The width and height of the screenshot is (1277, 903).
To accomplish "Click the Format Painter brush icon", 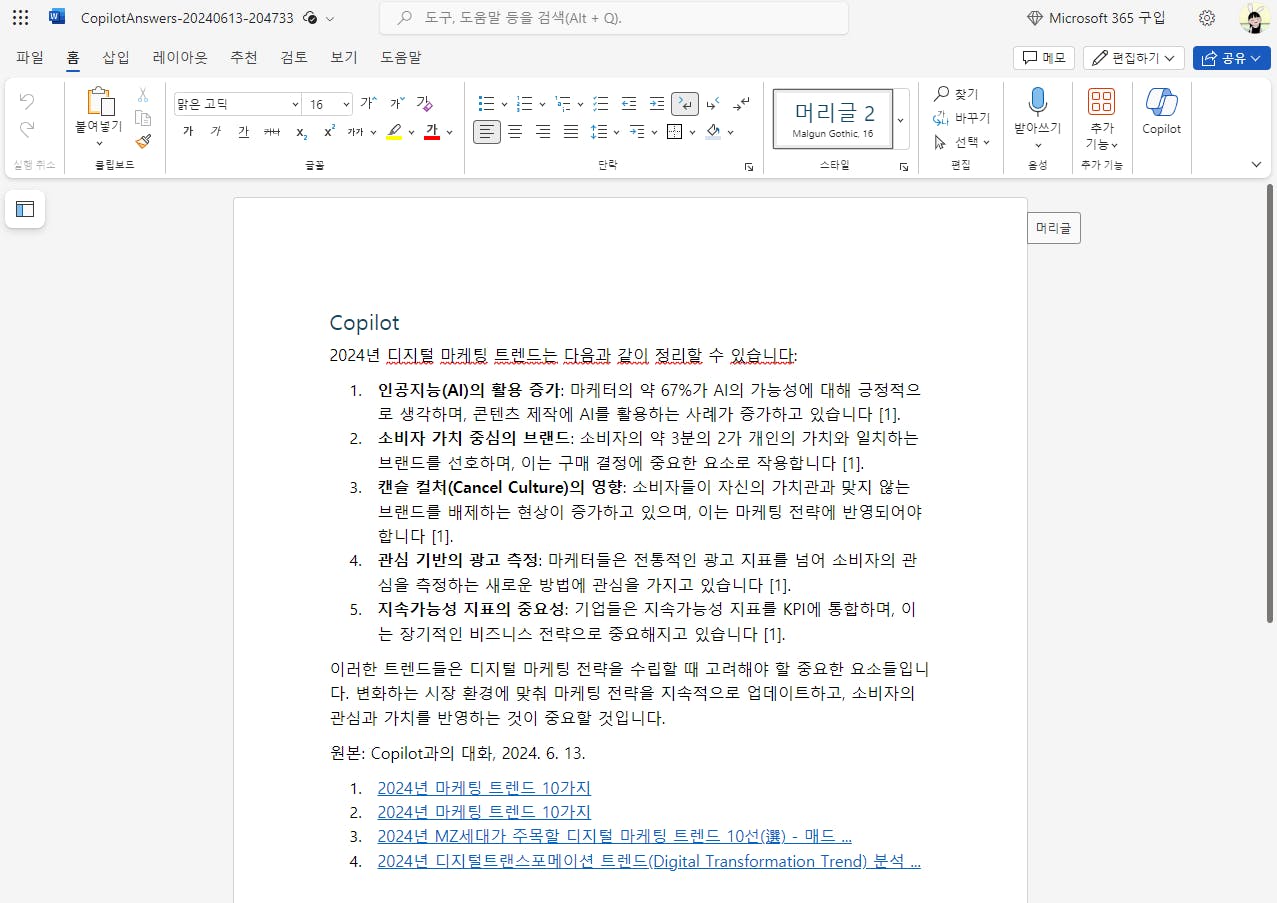I will [143, 141].
